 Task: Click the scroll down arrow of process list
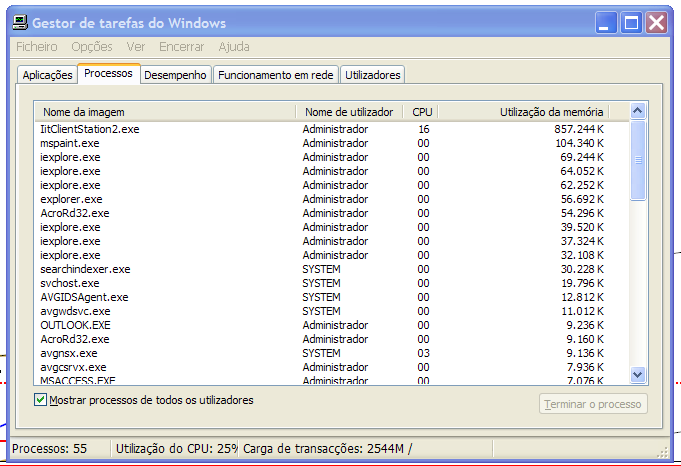click(x=638, y=374)
